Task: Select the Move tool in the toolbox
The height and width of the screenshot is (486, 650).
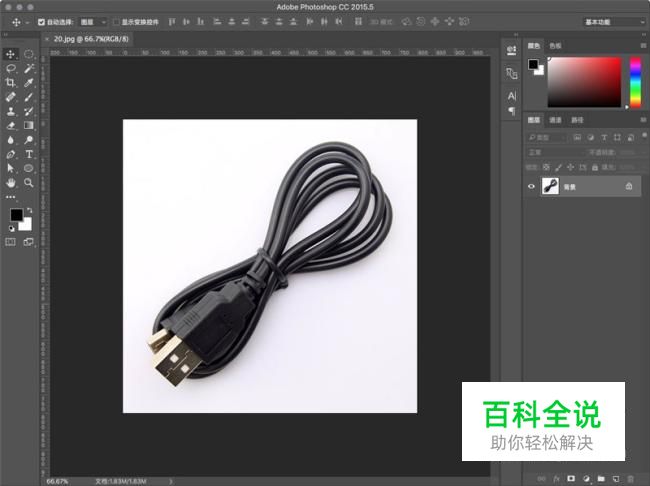Action: click(10, 54)
